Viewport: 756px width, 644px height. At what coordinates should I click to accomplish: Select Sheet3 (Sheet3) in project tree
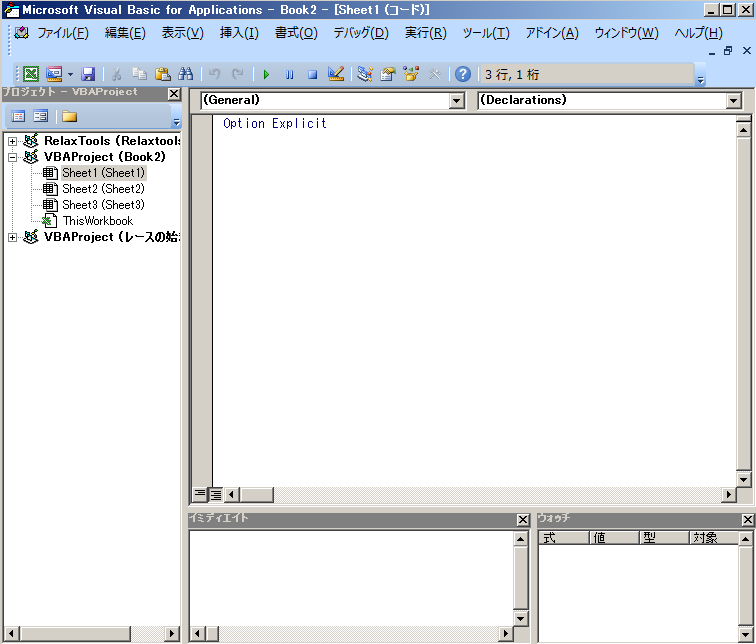tap(103, 204)
